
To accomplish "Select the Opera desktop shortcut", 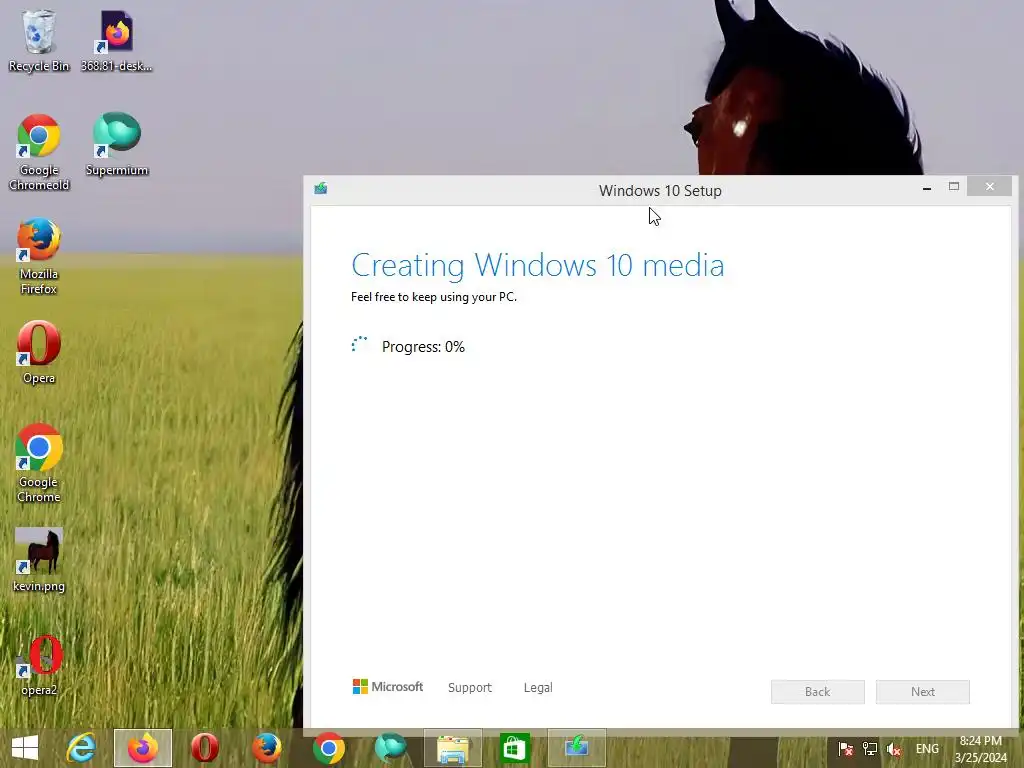I will click(x=39, y=352).
